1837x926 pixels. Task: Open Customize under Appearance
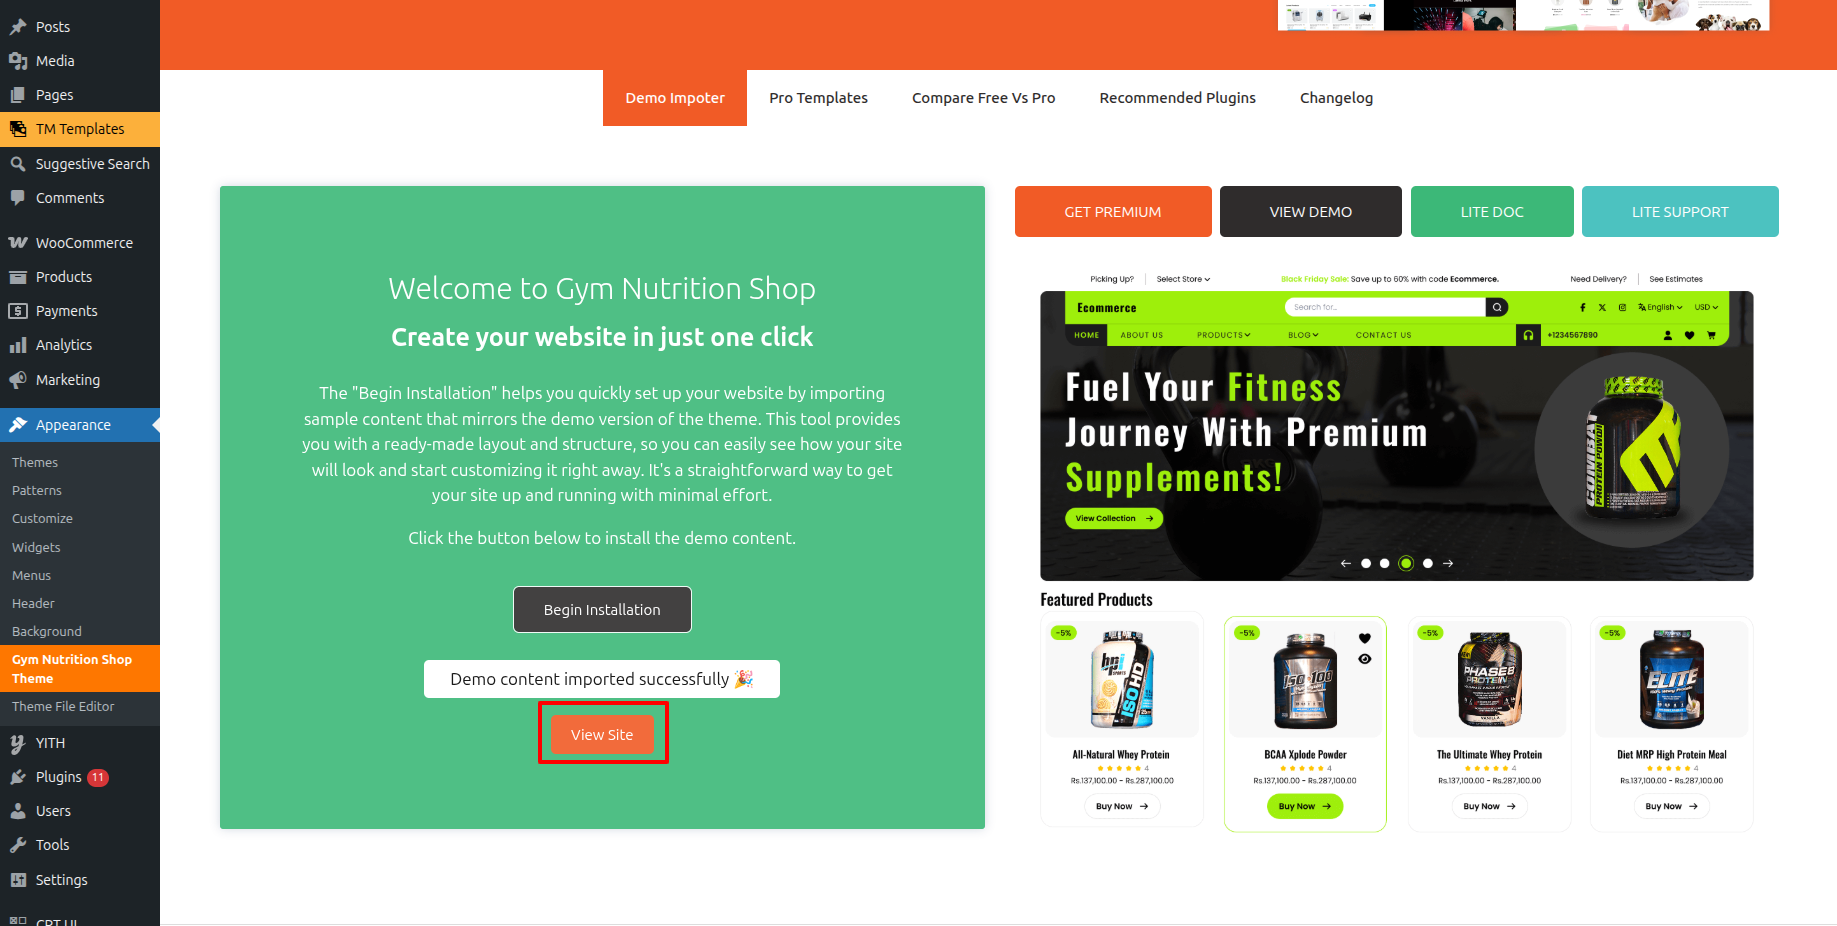pyautogui.click(x=42, y=518)
